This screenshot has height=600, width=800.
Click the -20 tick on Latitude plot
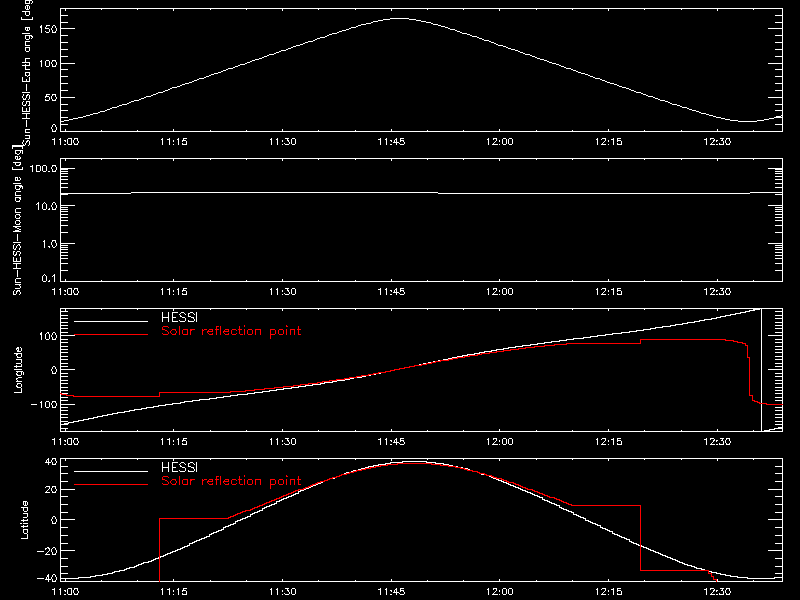[47, 551]
